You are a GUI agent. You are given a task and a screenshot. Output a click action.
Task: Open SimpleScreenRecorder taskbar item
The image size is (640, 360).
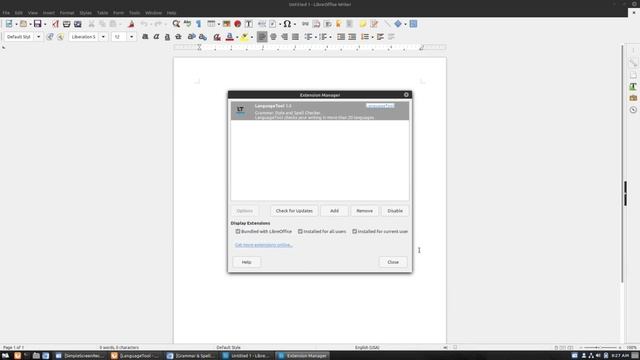(x=80, y=356)
